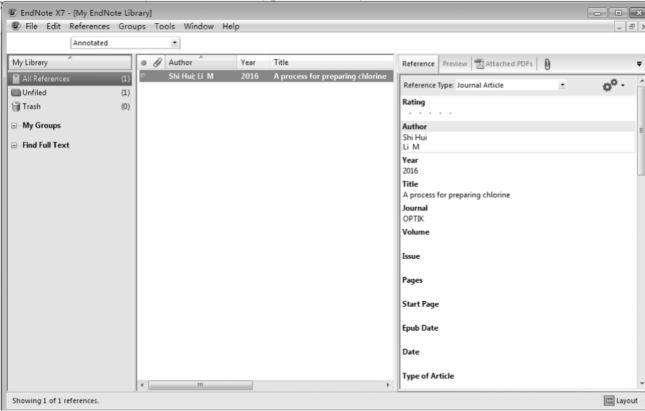Click the Journal field value OPTIK

tap(413, 219)
